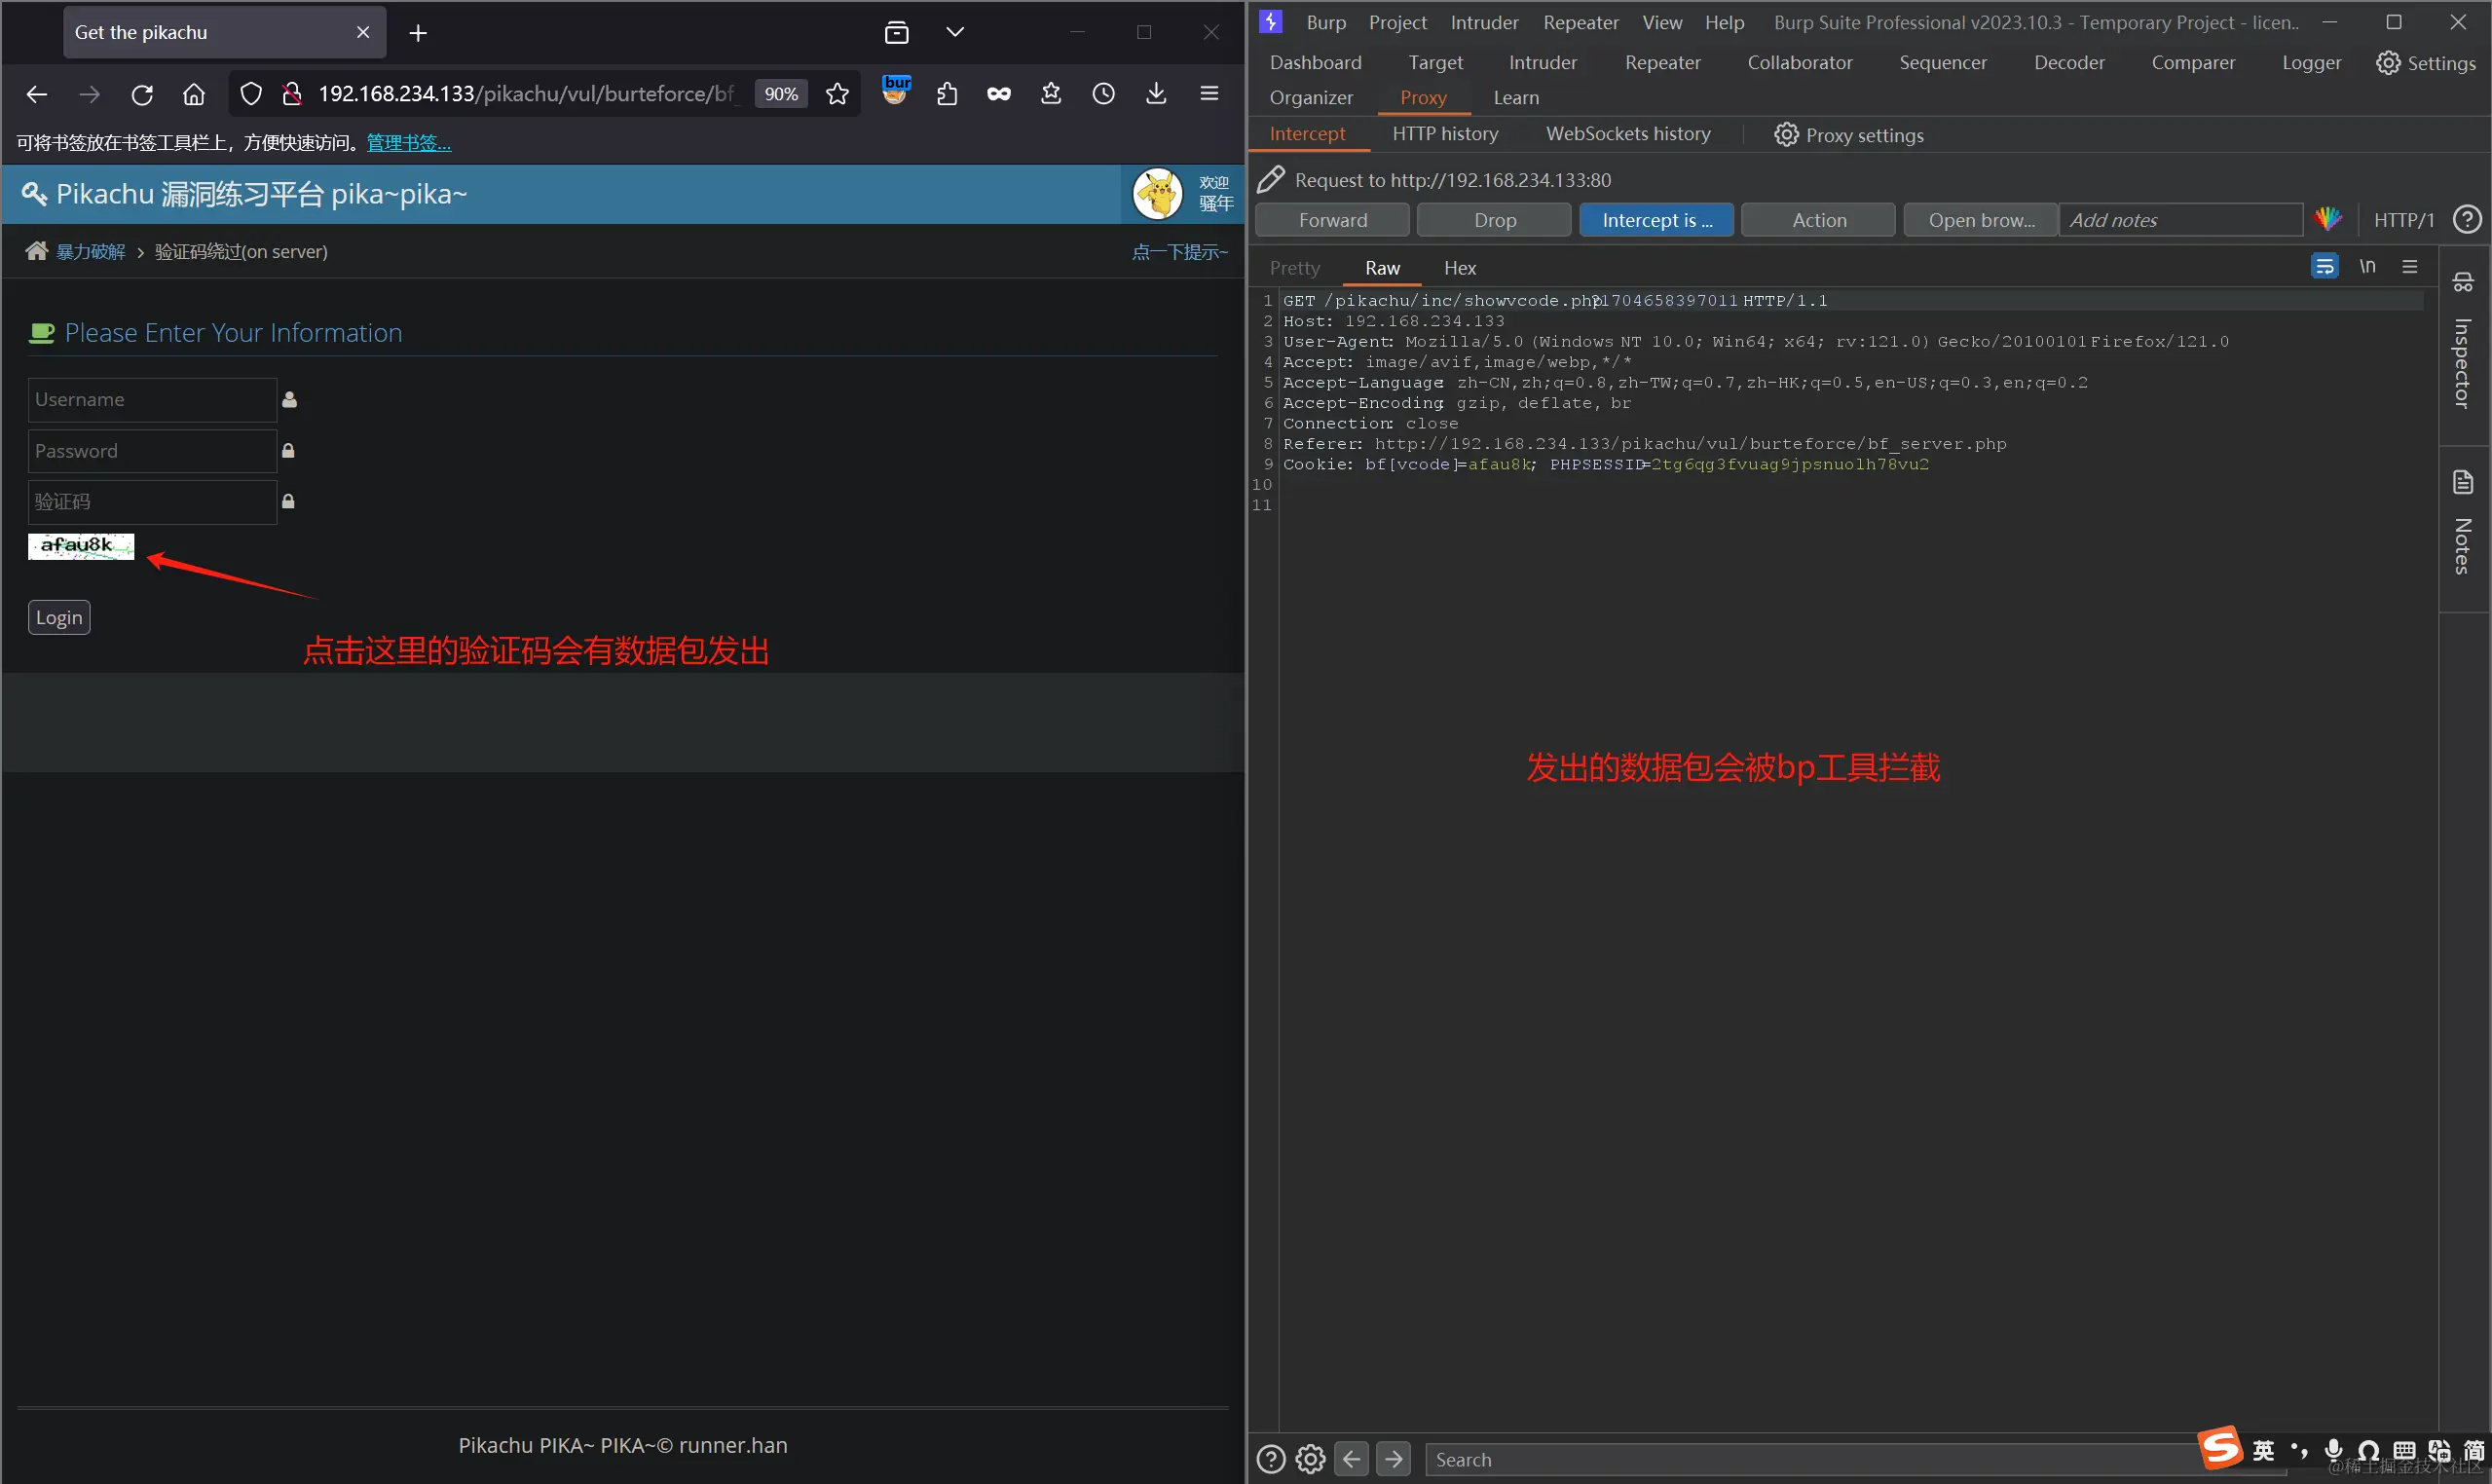The image size is (2492, 1484).
Task: Click the 暴力破解 breadcrumb link
Action: [x=91, y=251]
